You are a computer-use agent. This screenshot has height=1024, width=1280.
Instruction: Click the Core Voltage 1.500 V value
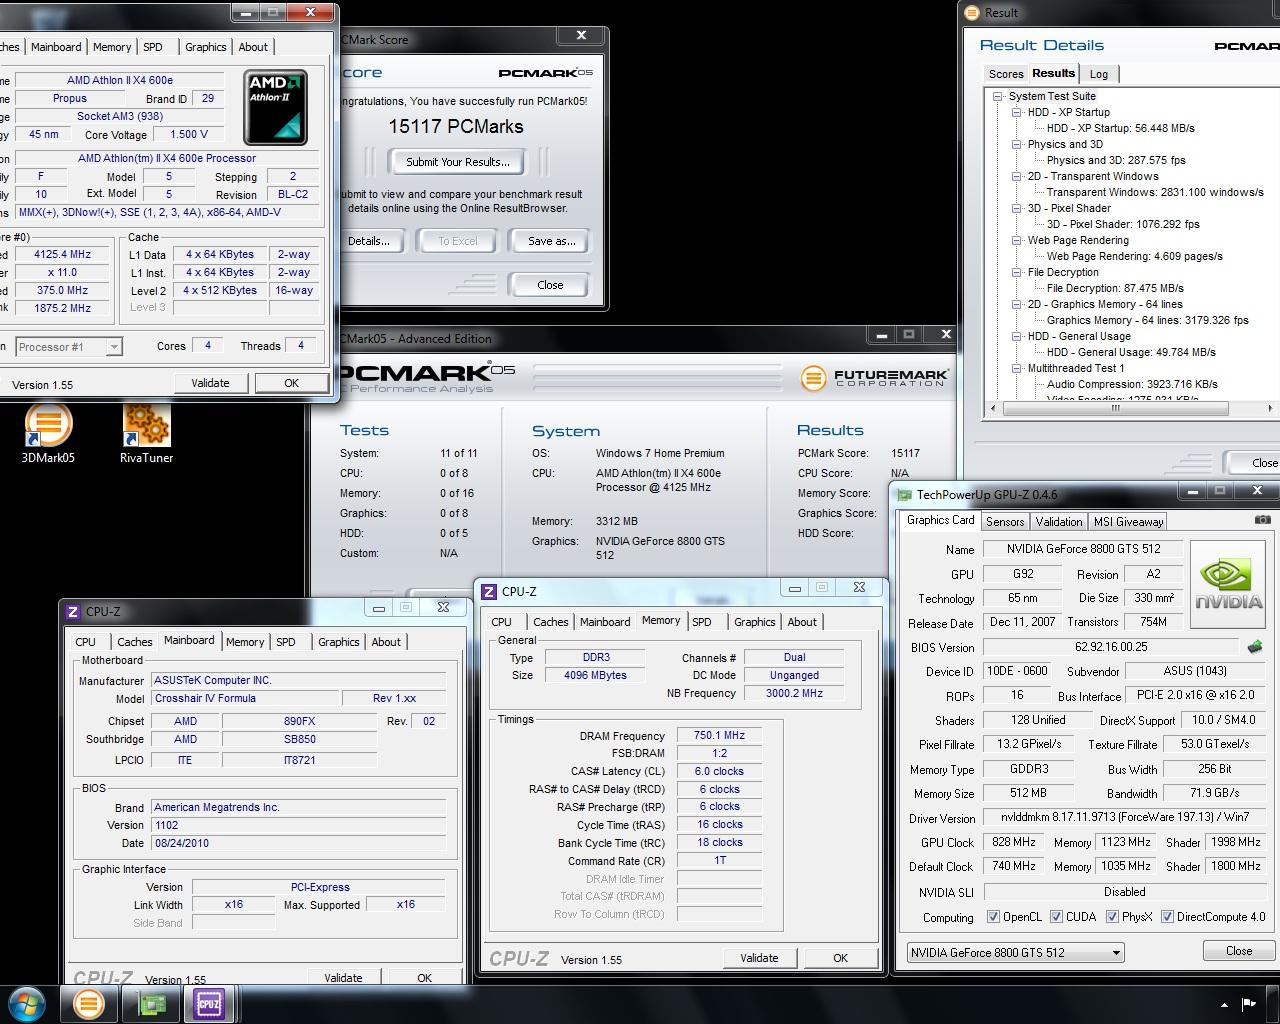click(x=189, y=134)
